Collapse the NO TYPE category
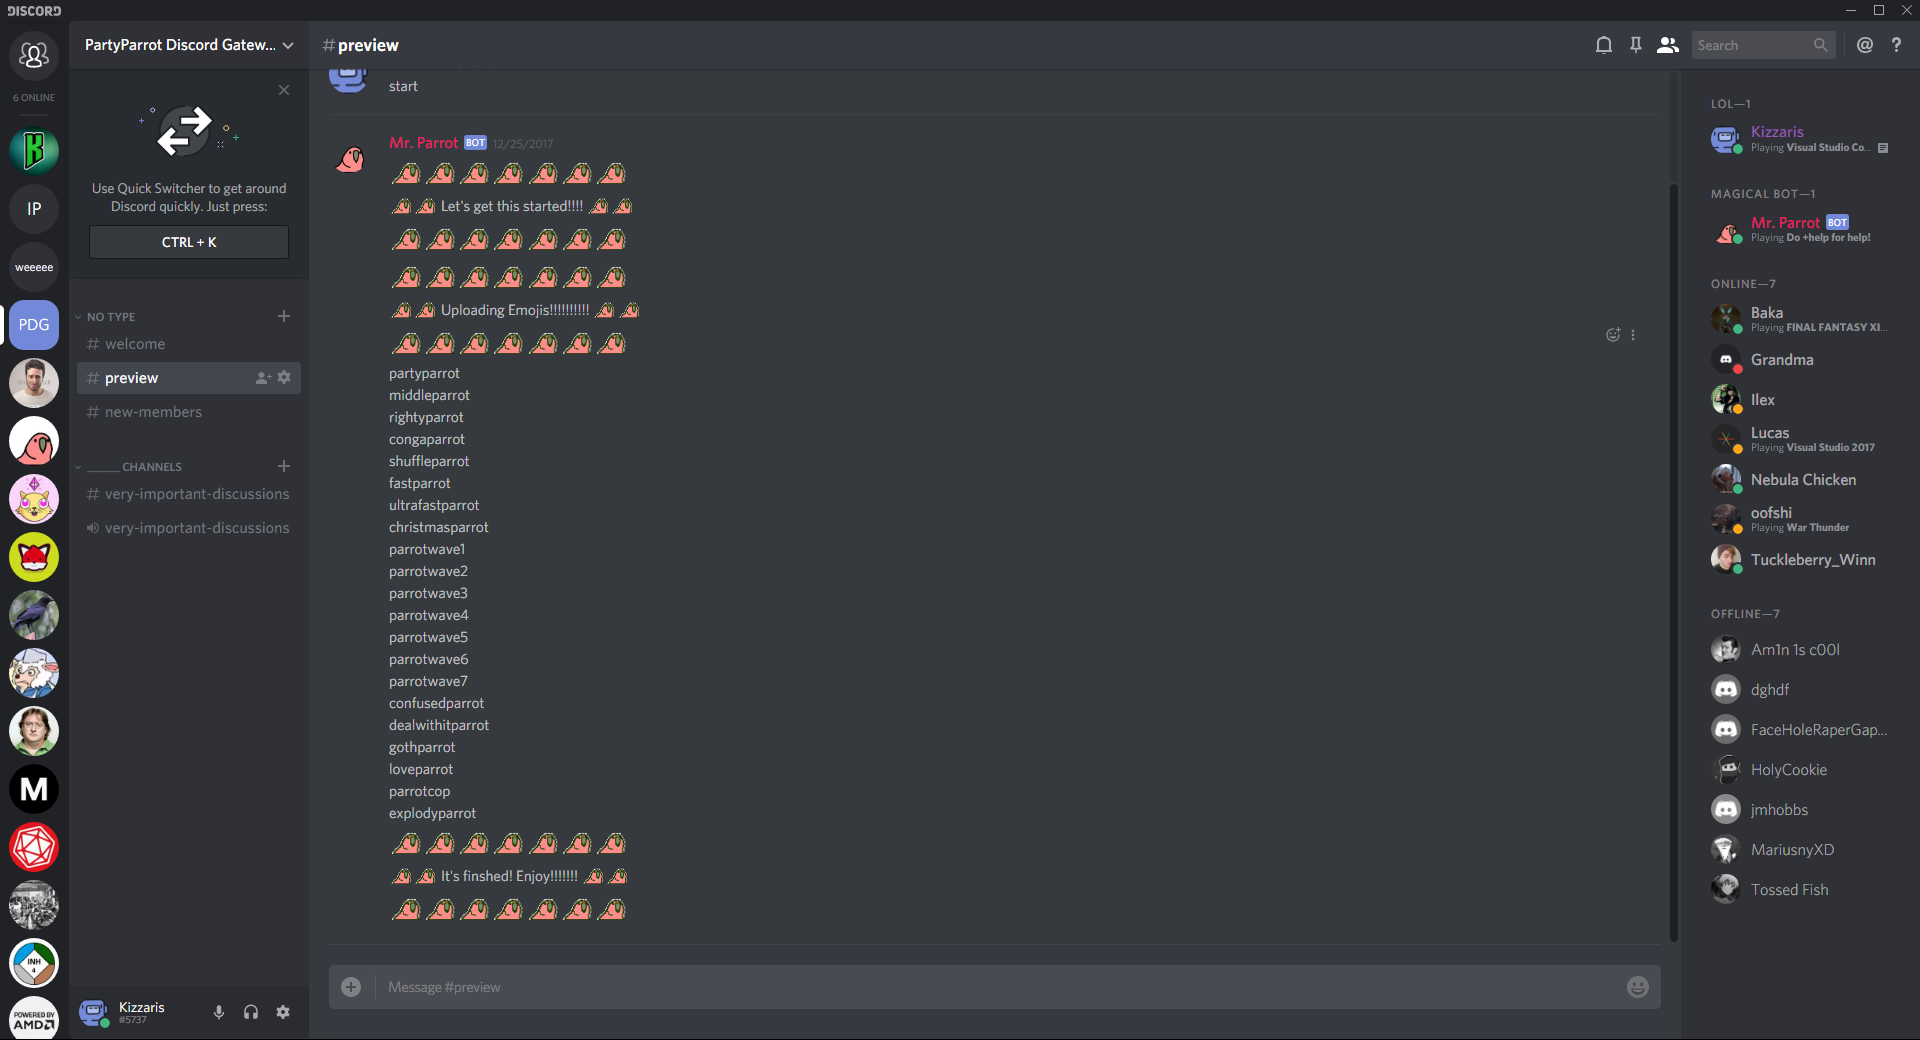This screenshot has height=1040, width=1920. click(x=110, y=317)
